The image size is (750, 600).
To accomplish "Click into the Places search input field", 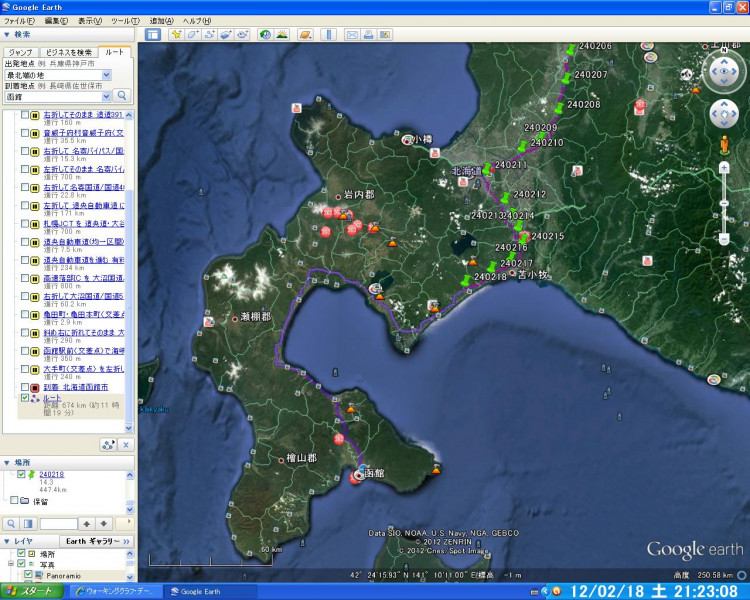I will click(x=58, y=523).
